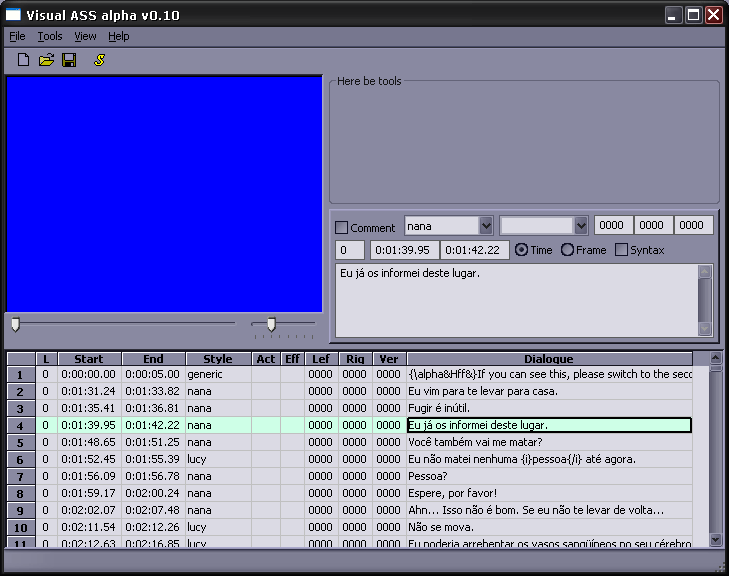Select the Frame radio button
The width and height of the screenshot is (729, 576).
click(x=568, y=250)
